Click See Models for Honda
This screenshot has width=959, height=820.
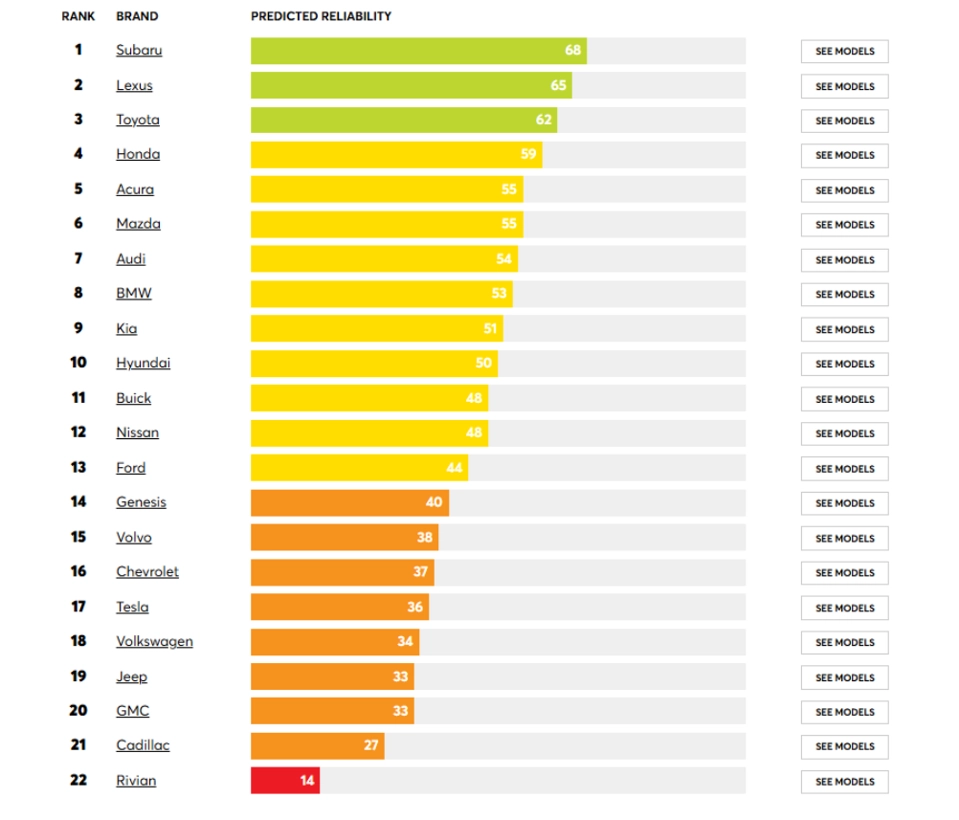[845, 155]
